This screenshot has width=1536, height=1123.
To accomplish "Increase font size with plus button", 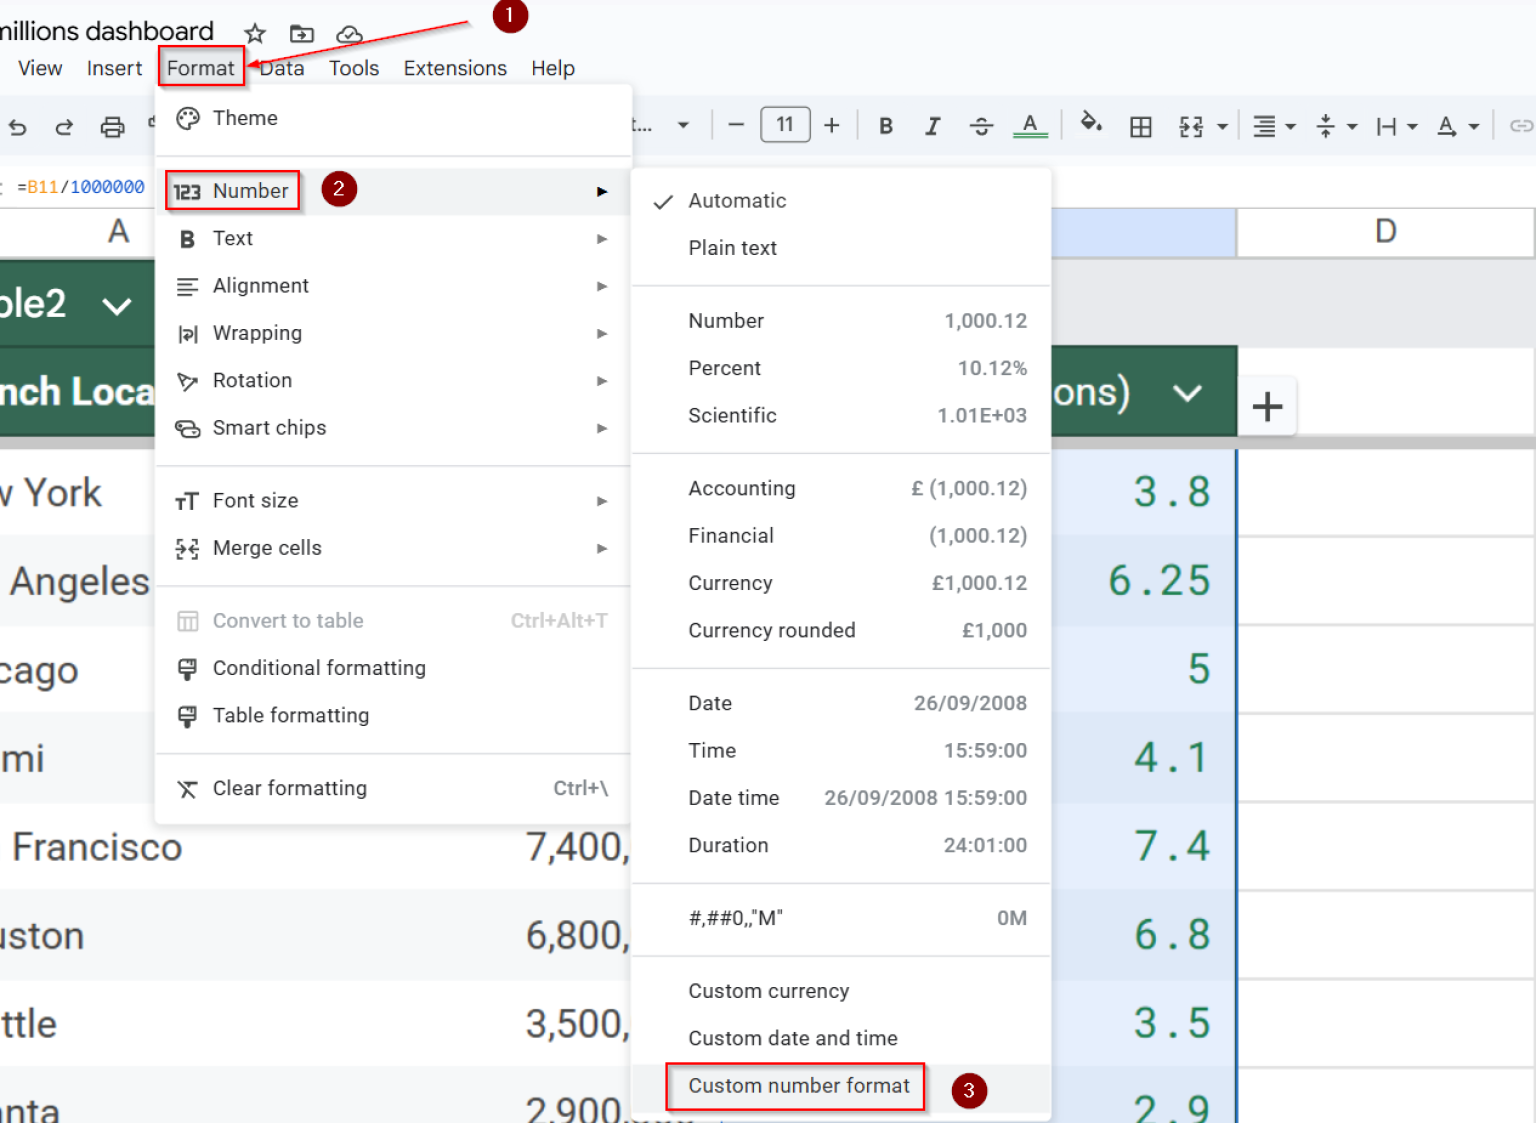I will (x=832, y=124).
